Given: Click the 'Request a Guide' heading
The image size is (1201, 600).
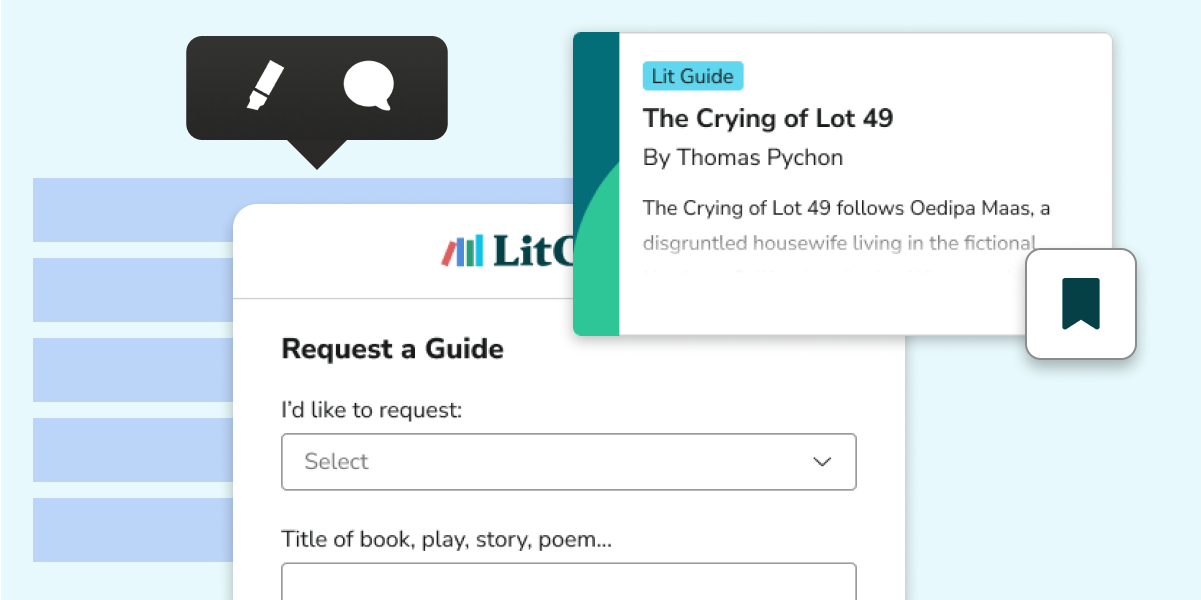Looking at the screenshot, I should click(392, 349).
